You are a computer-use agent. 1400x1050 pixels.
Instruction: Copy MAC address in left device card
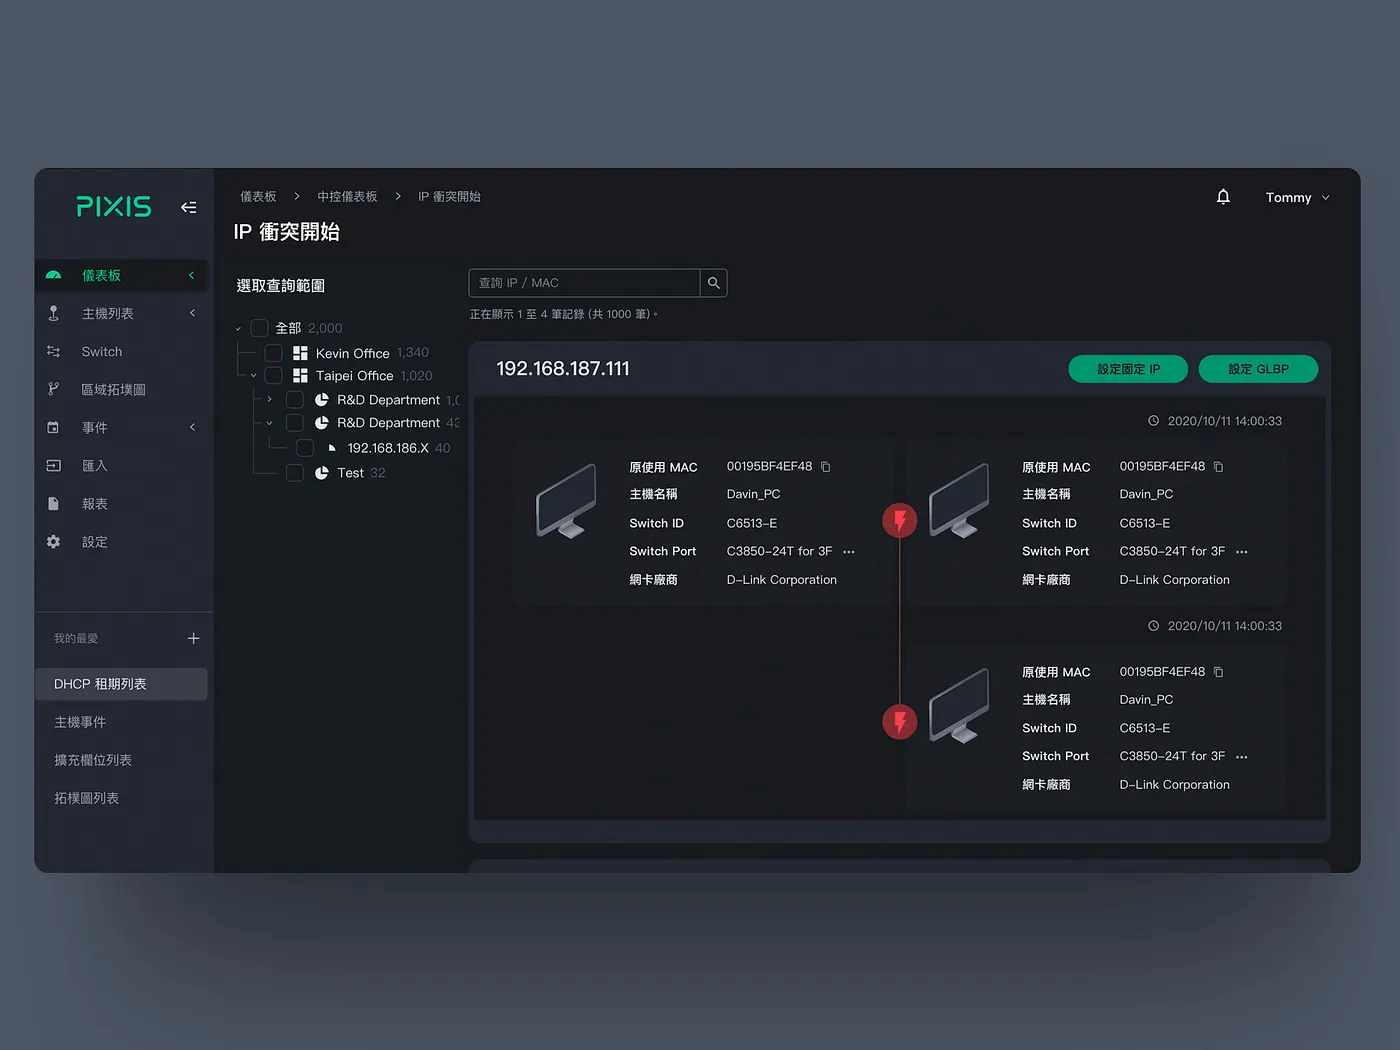(825, 467)
